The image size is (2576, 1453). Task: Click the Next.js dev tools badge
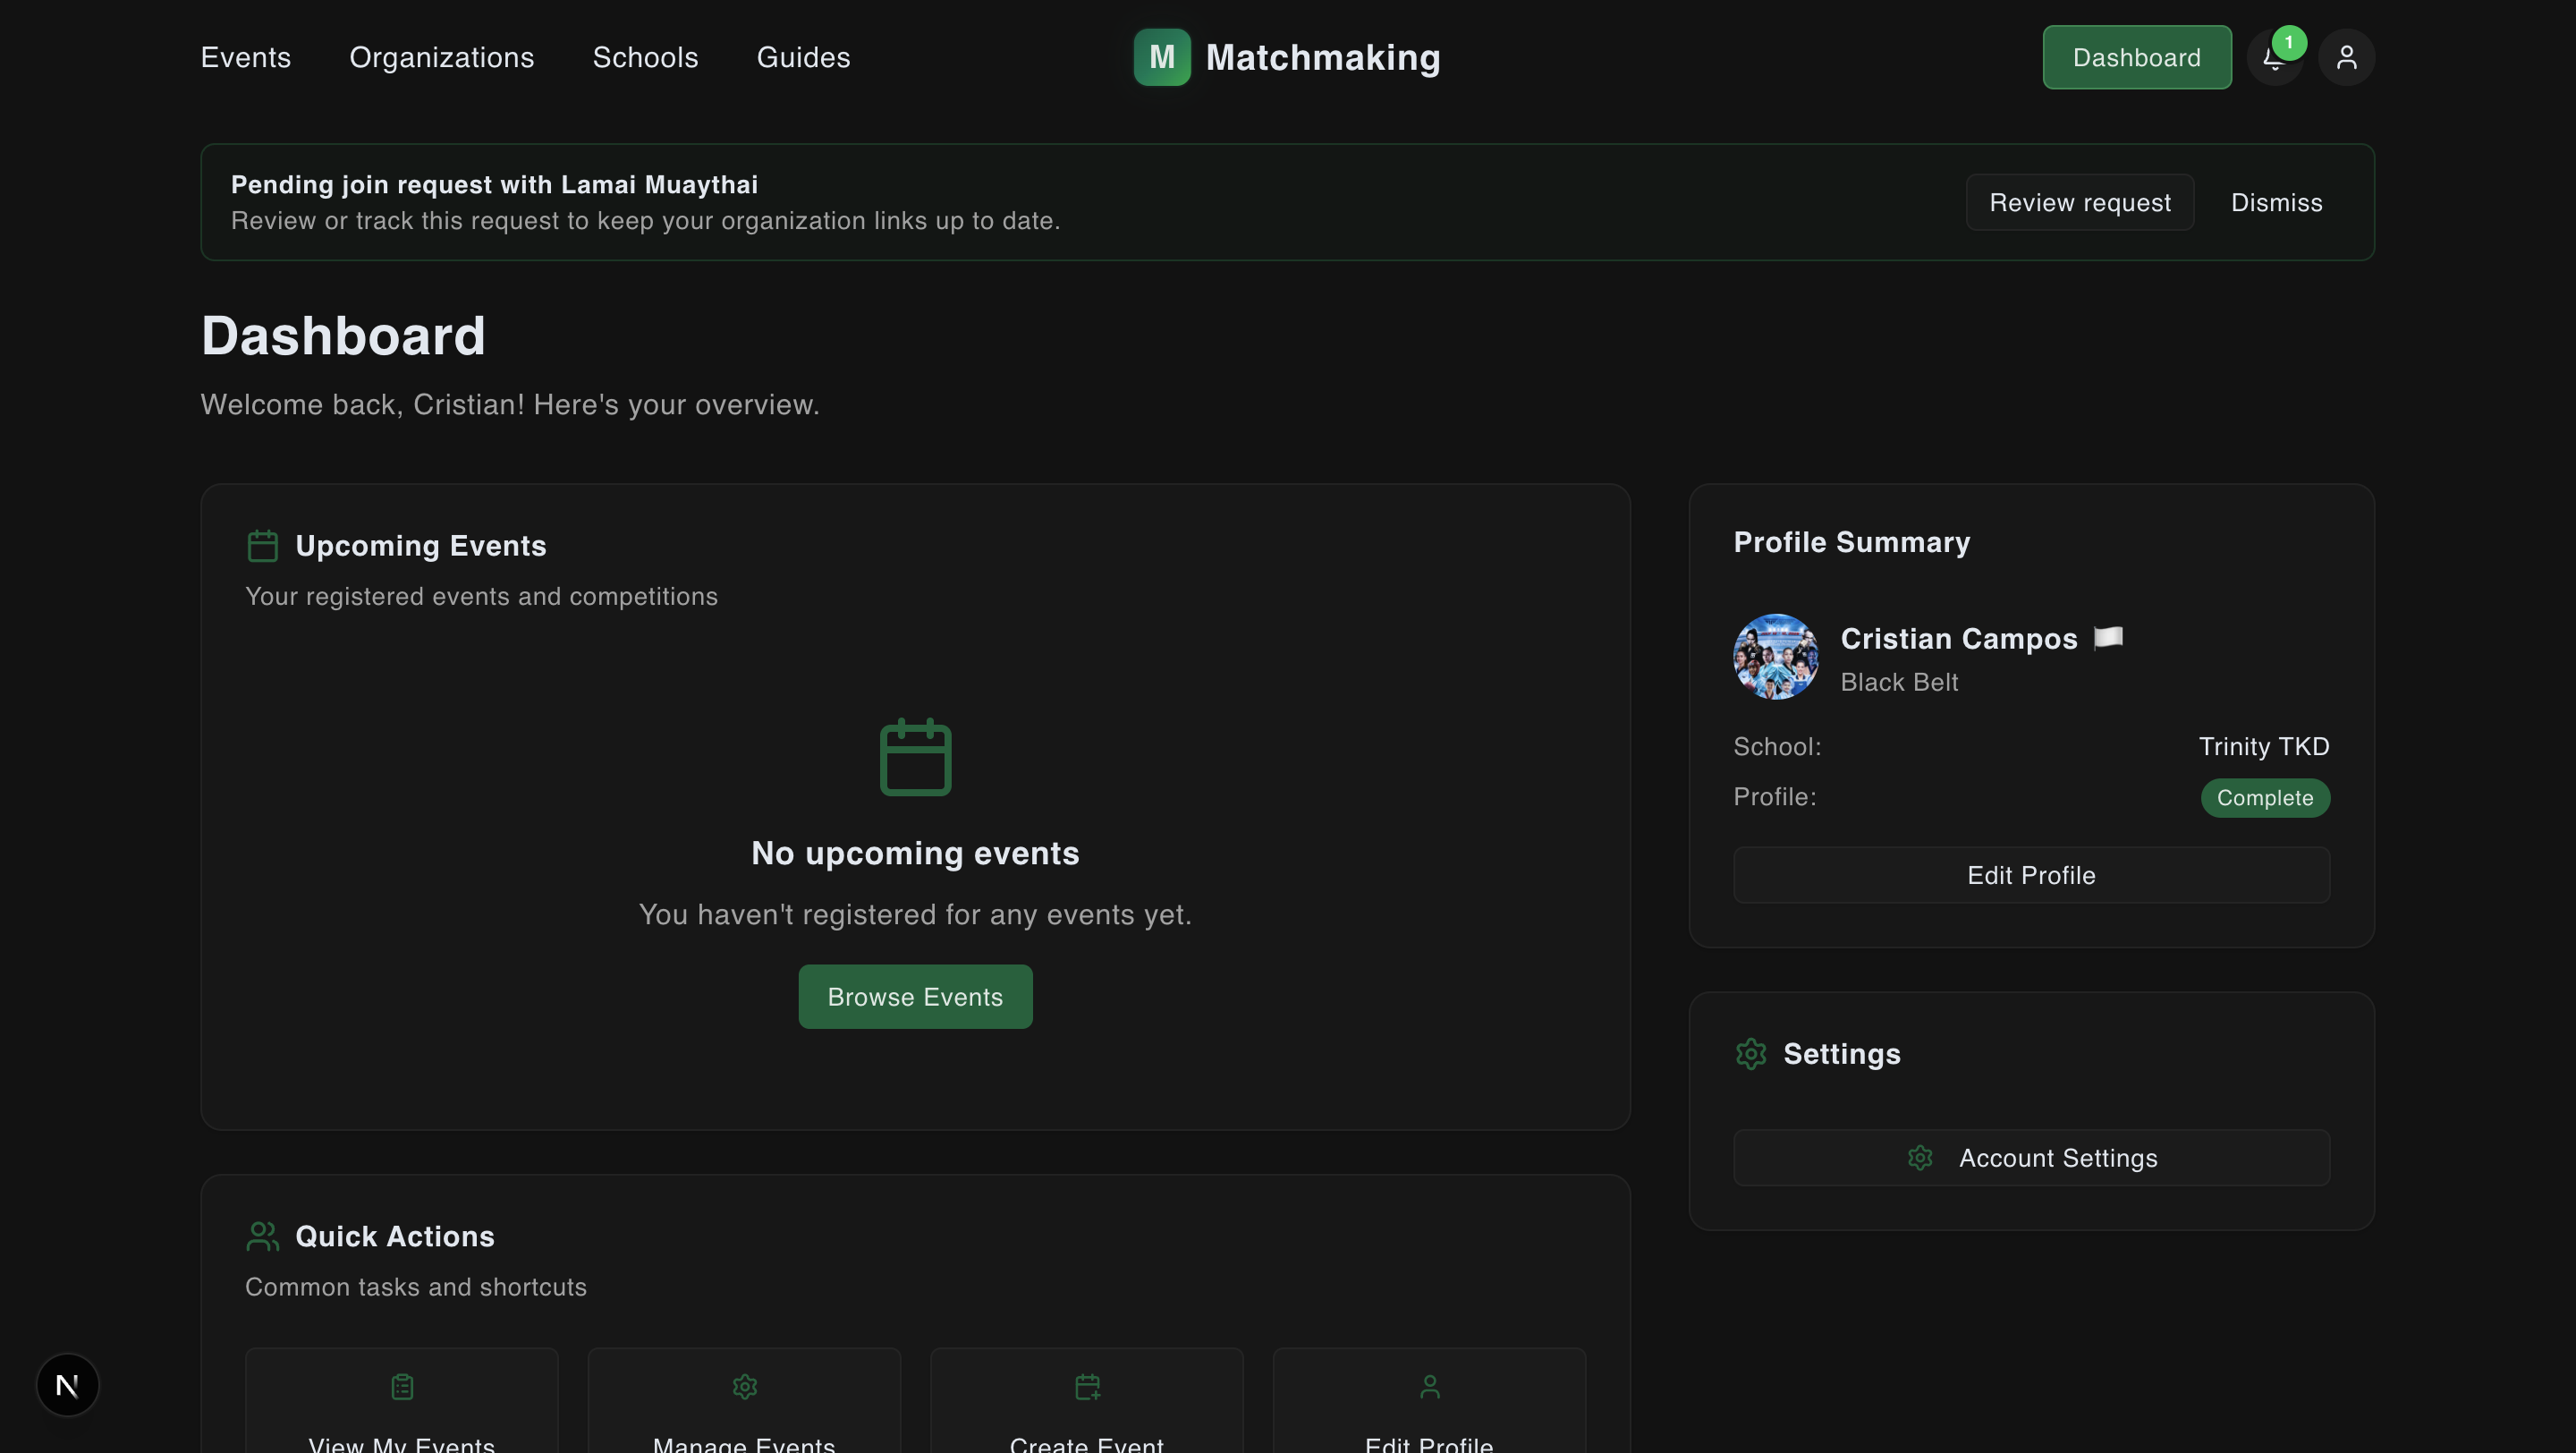click(x=67, y=1385)
